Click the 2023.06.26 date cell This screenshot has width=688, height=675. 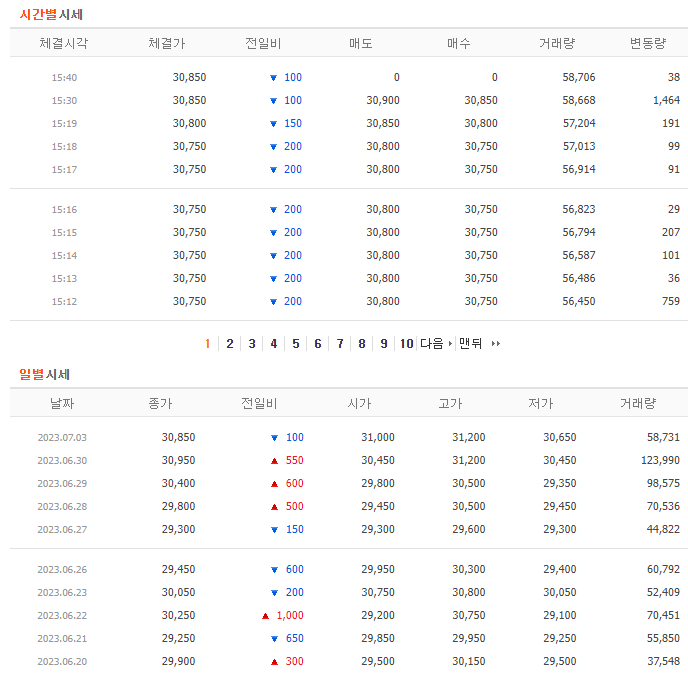pos(62,569)
